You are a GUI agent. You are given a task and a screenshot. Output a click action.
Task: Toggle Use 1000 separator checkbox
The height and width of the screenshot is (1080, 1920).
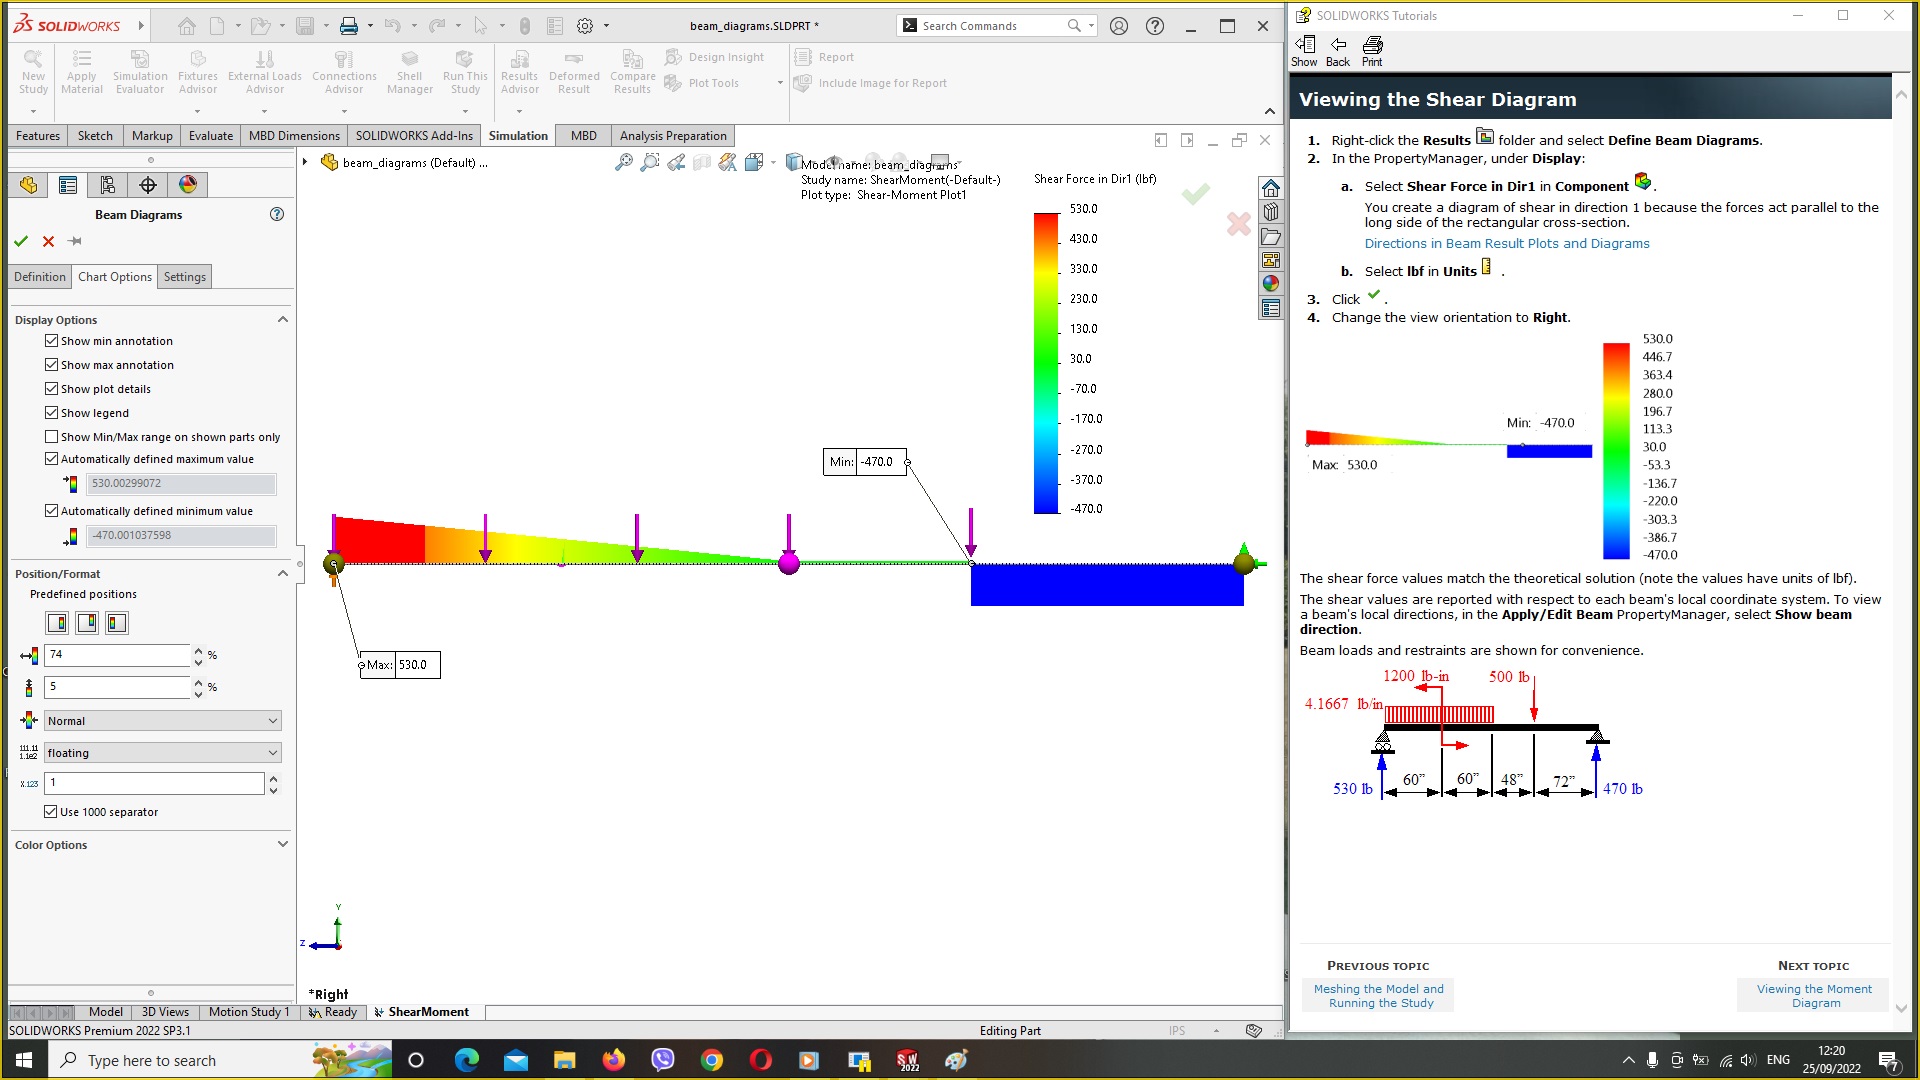(x=50, y=812)
